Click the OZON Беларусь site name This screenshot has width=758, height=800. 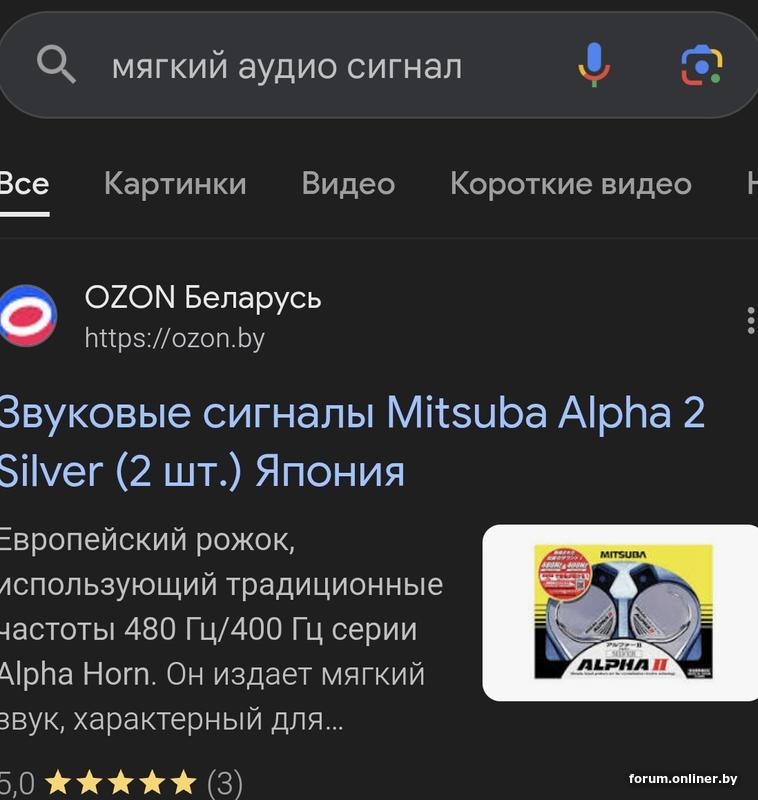(203, 298)
